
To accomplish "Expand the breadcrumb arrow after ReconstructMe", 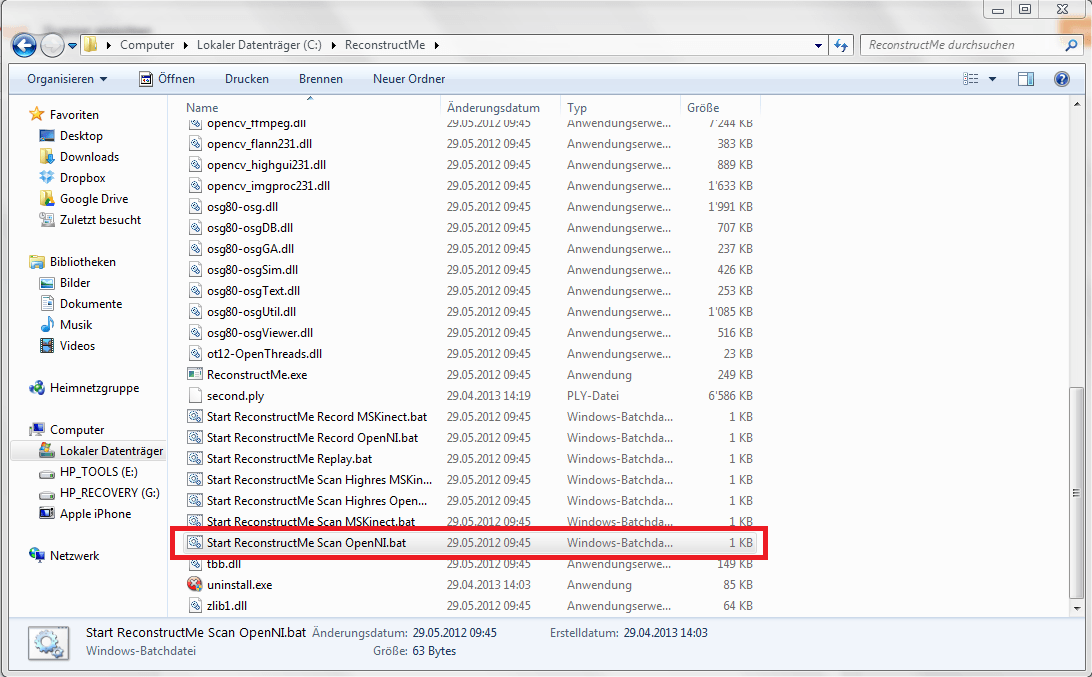I will (437, 45).
